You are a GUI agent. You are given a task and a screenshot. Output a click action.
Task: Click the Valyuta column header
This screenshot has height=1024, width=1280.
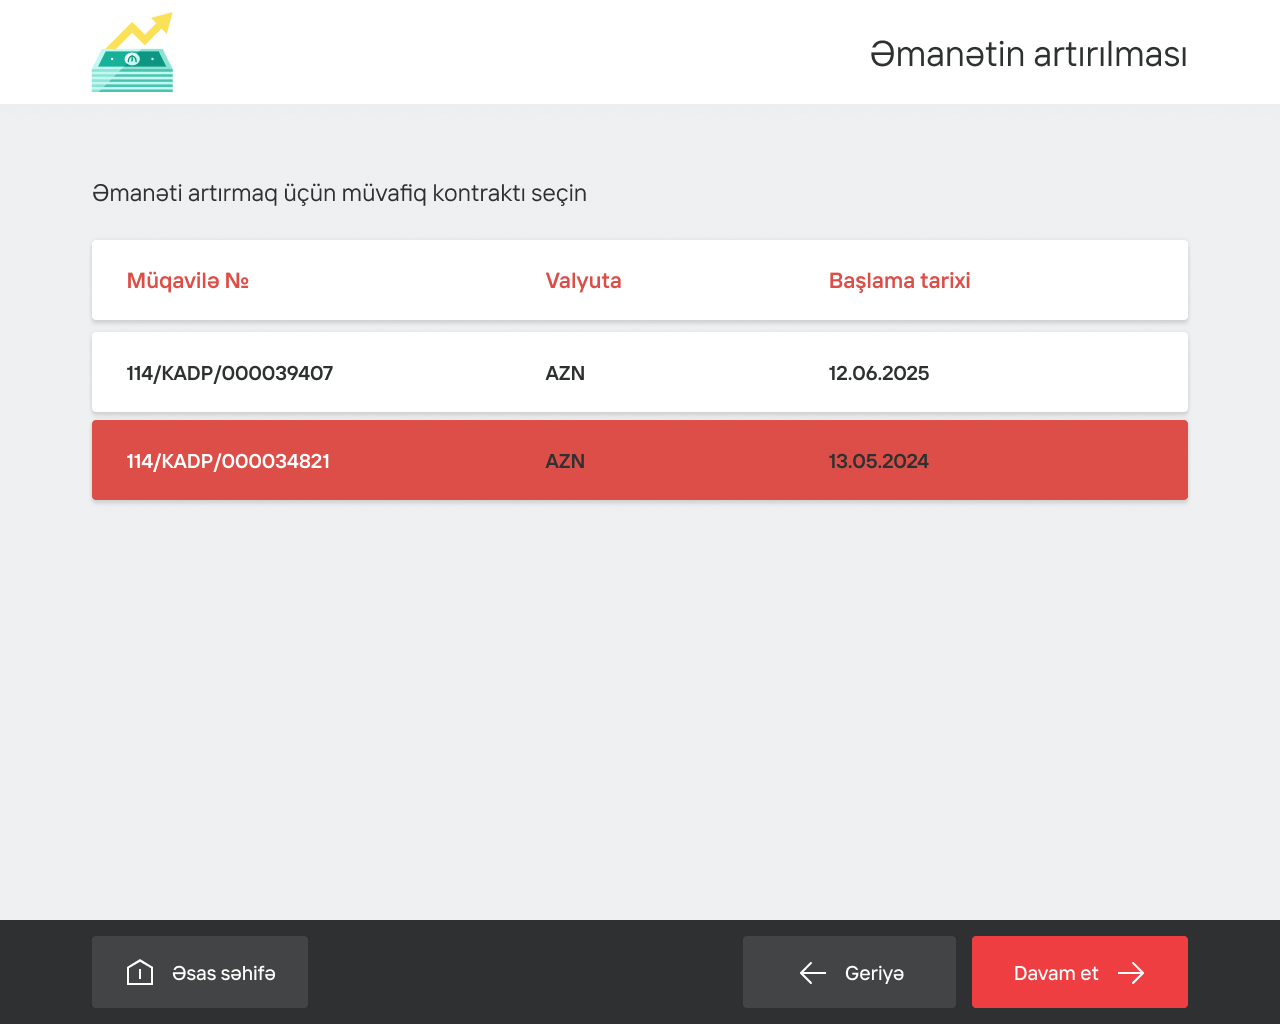pyautogui.click(x=583, y=281)
